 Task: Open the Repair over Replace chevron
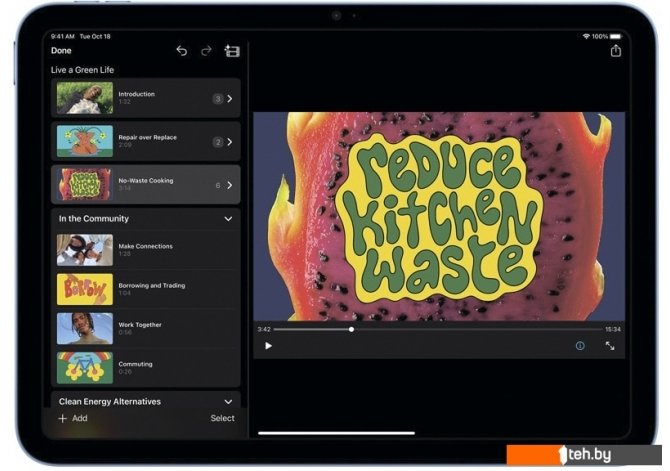230,142
